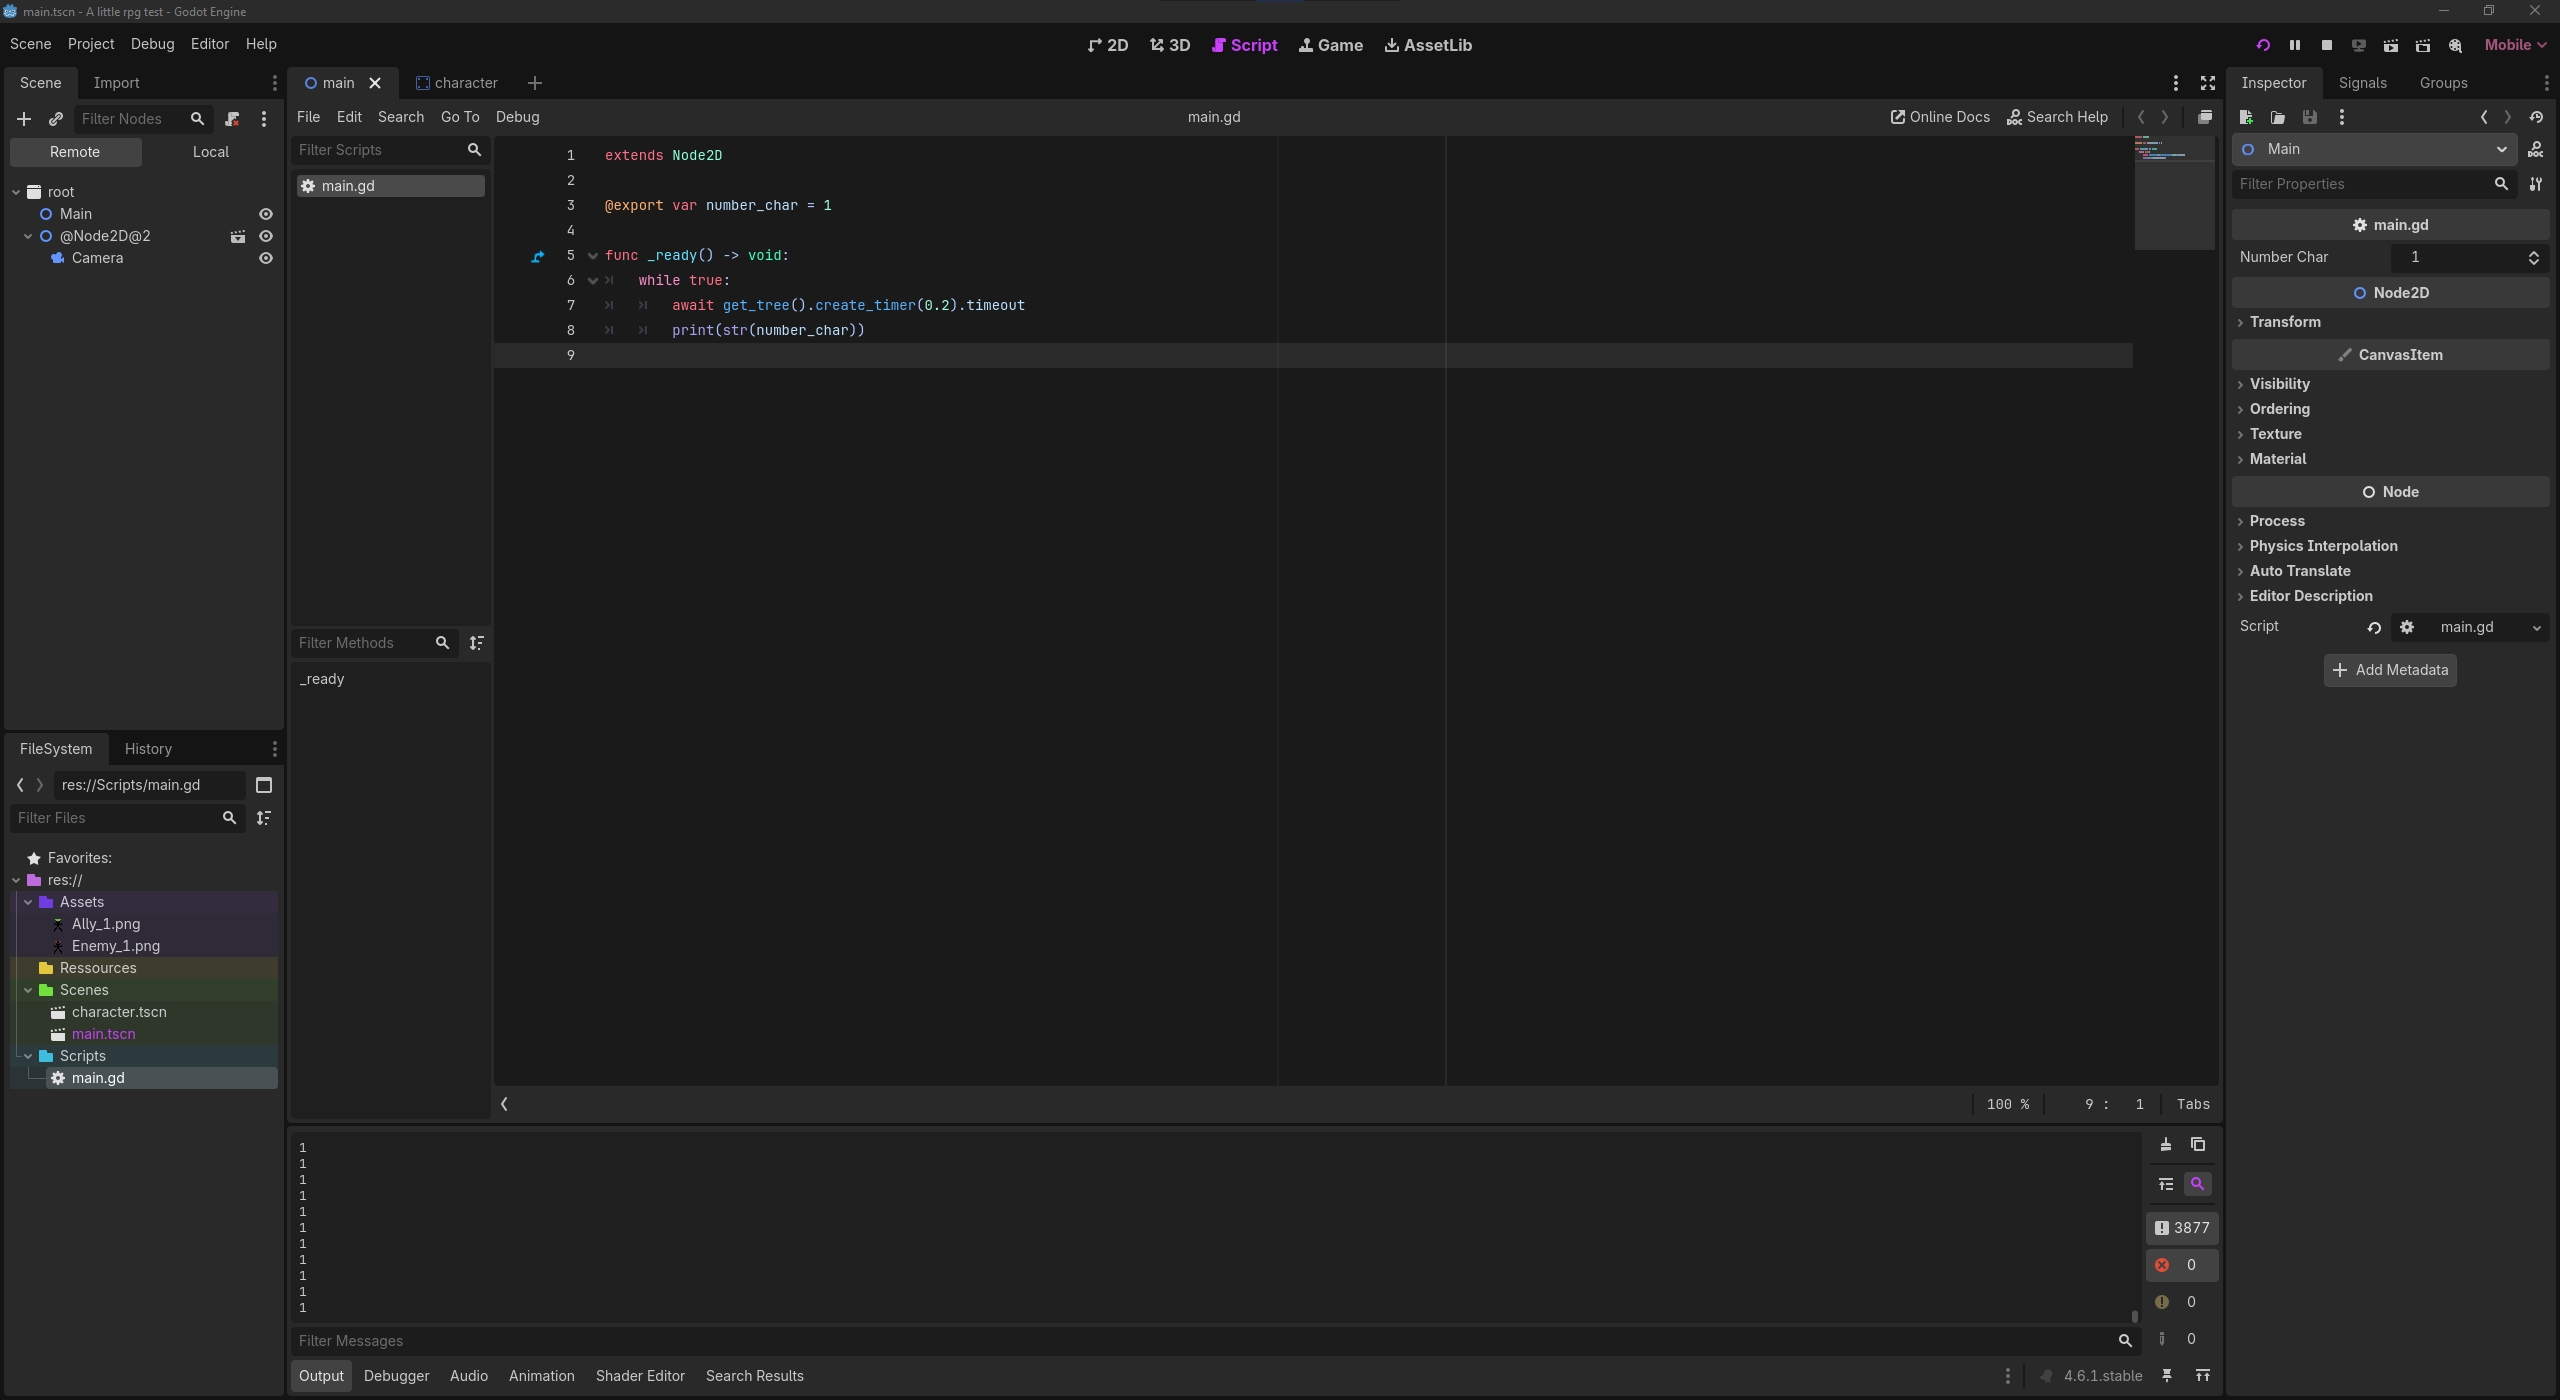Viewport: 2560px width, 1400px height.
Task: Select character.tscn in FileSystem
Action: click(x=119, y=1012)
